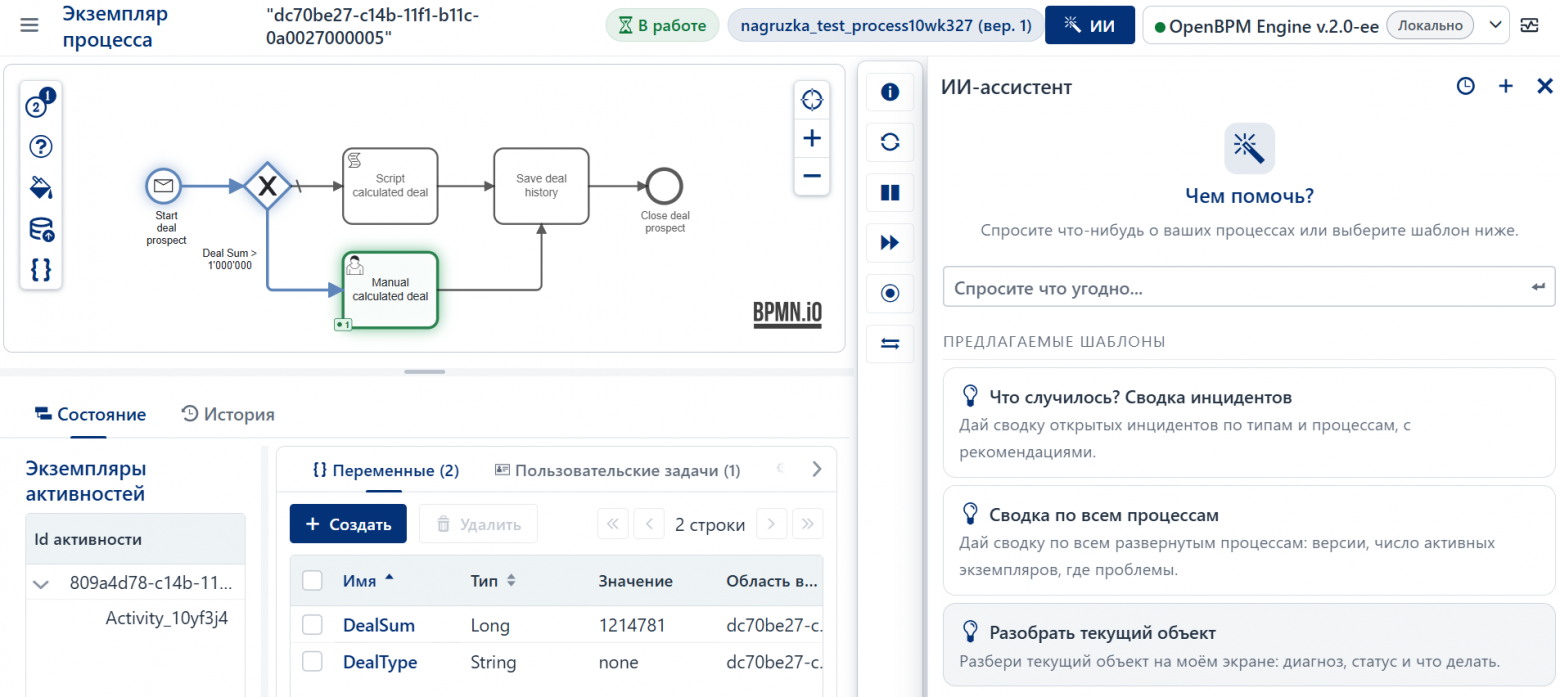Show more tabs with the right chevron
The height and width of the screenshot is (697, 1560).
point(816,469)
